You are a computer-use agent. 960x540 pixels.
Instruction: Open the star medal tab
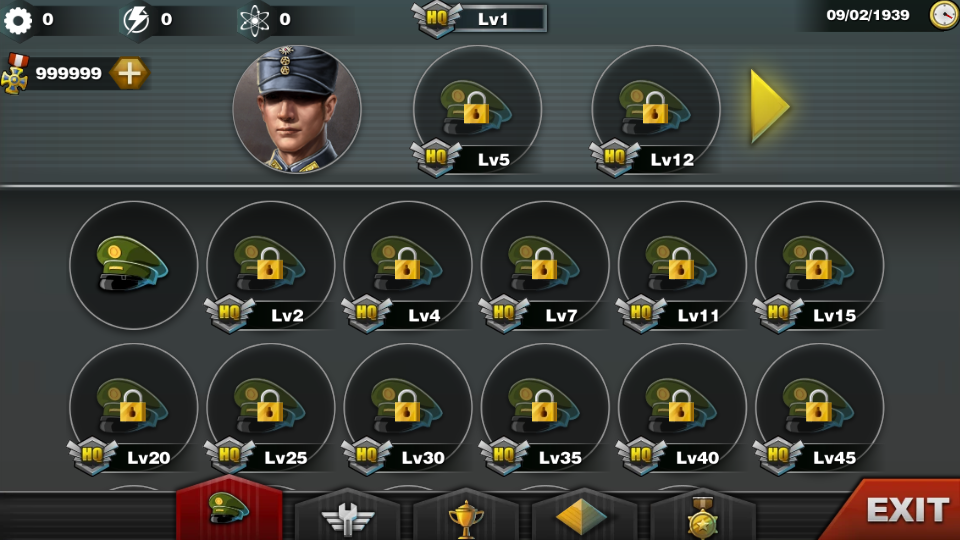point(702,516)
